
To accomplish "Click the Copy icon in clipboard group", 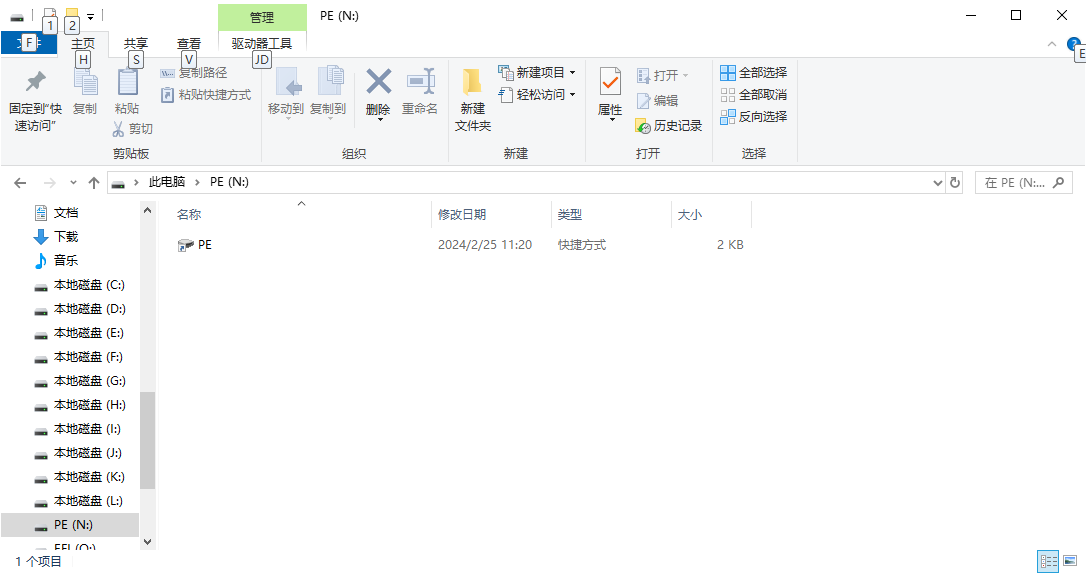I will click(85, 83).
